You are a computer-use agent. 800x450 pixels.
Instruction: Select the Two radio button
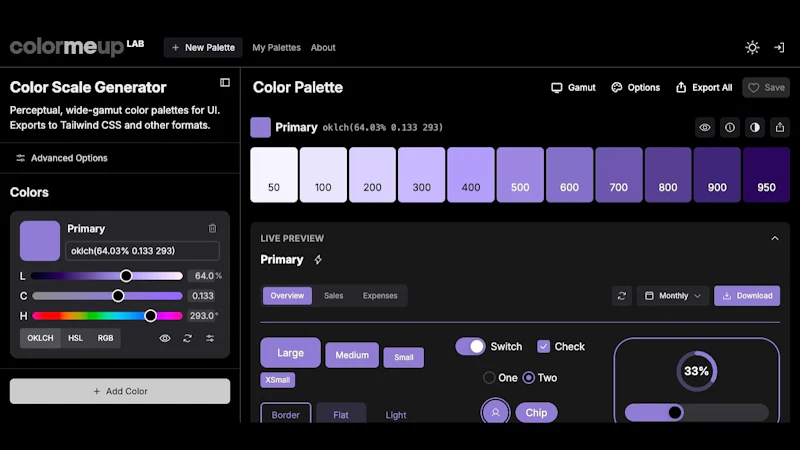[x=529, y=378]
